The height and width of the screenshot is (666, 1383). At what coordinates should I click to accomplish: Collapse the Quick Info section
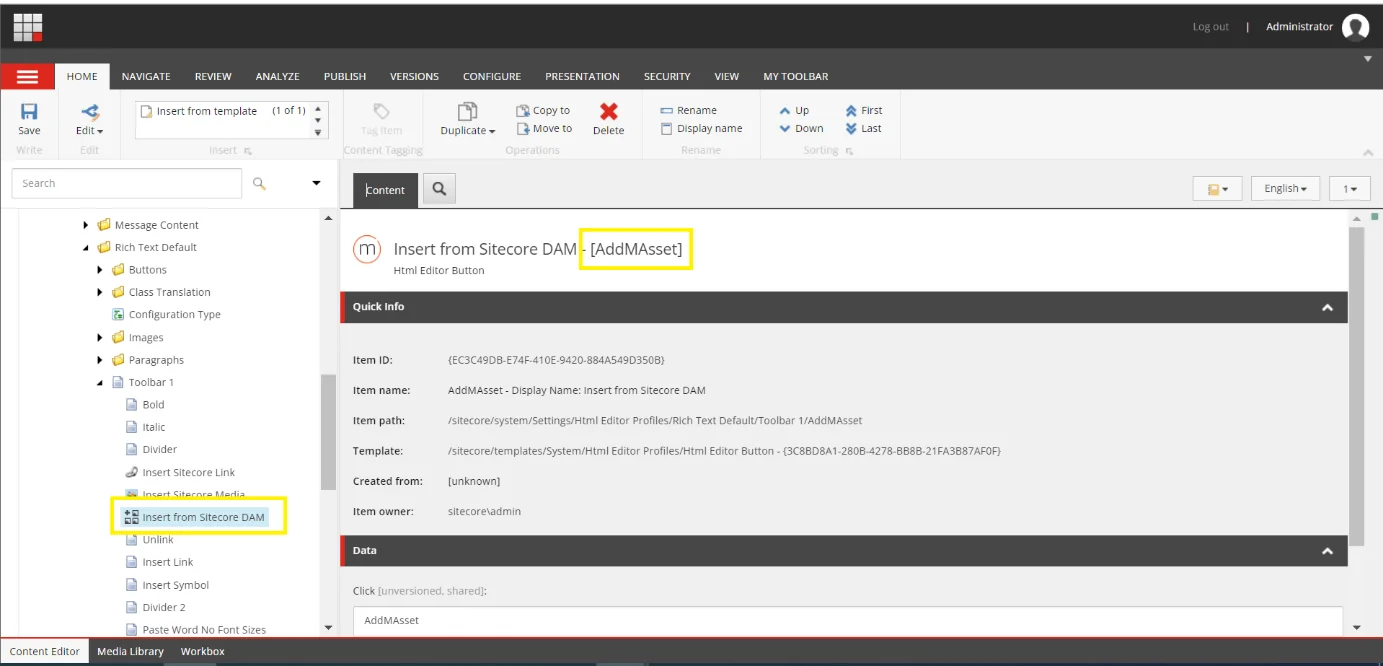[x=1327, y=307]
